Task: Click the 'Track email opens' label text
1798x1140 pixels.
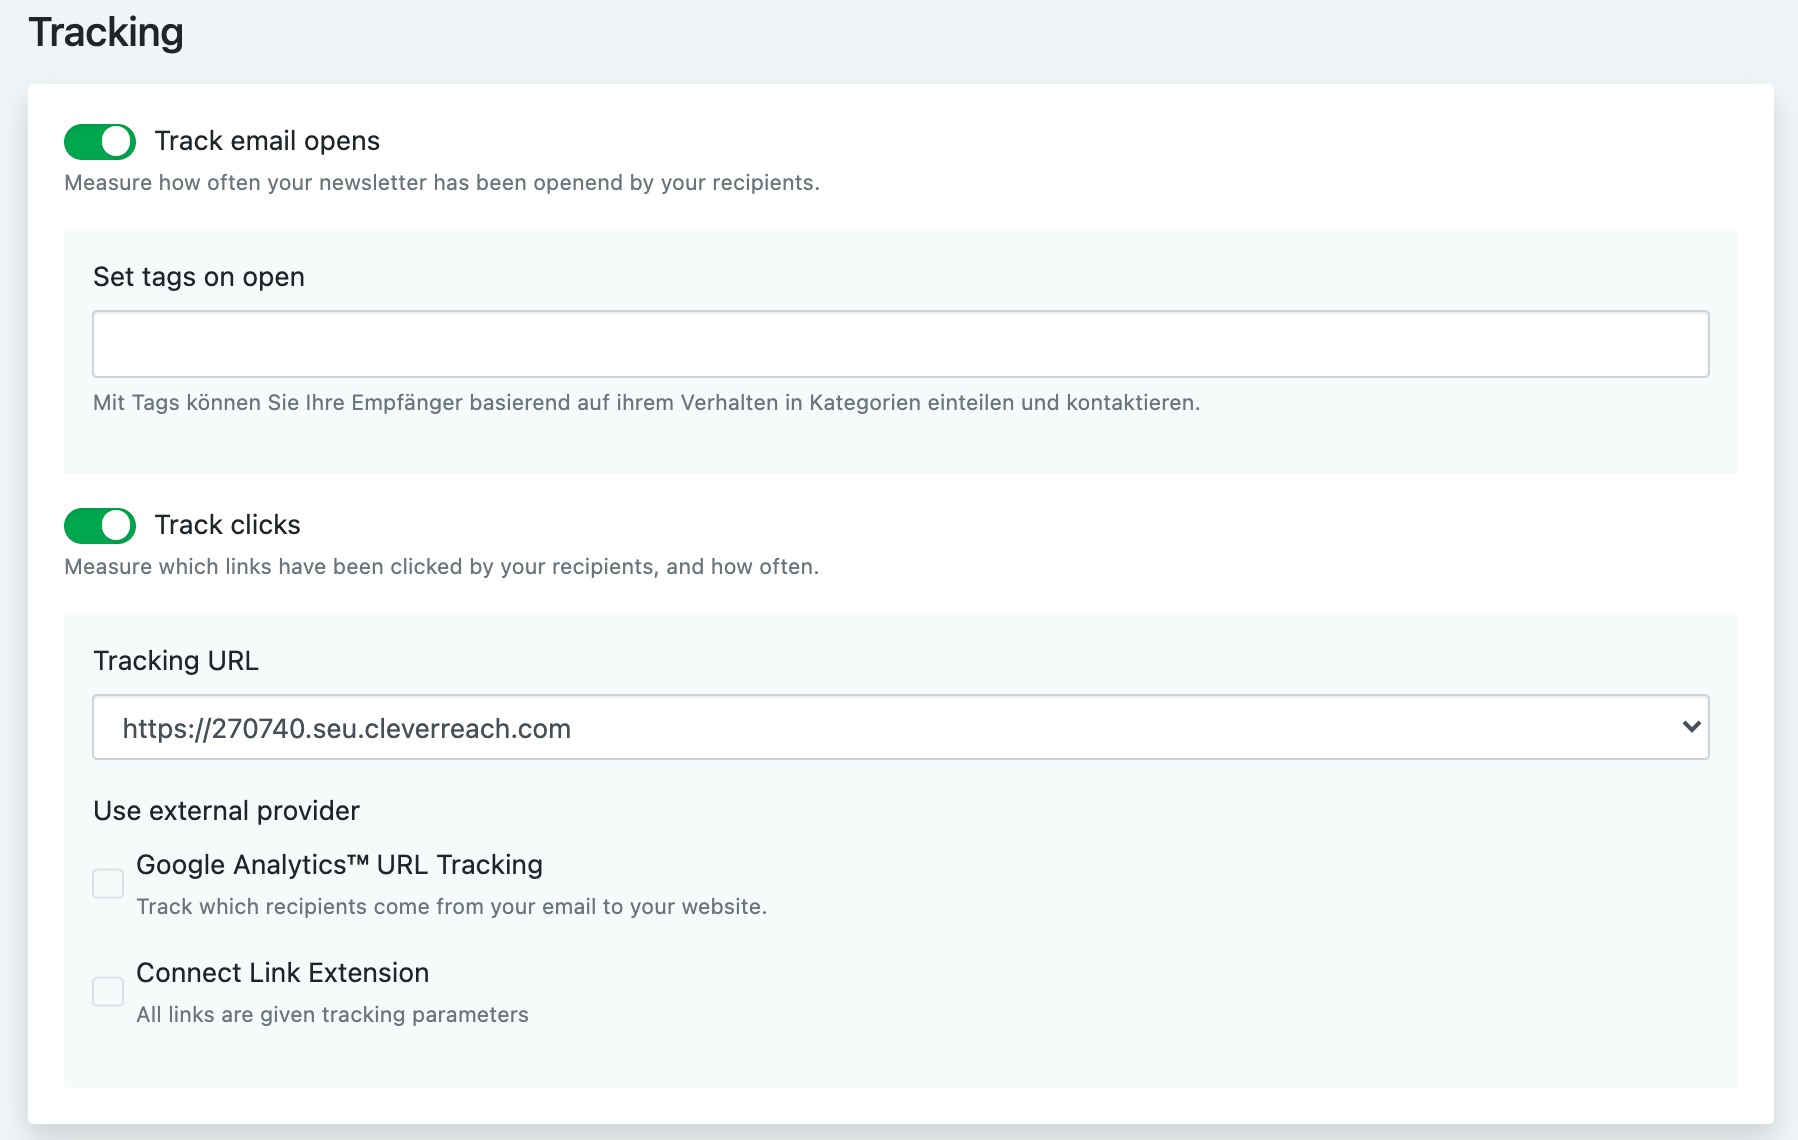Action: point(267,141)
